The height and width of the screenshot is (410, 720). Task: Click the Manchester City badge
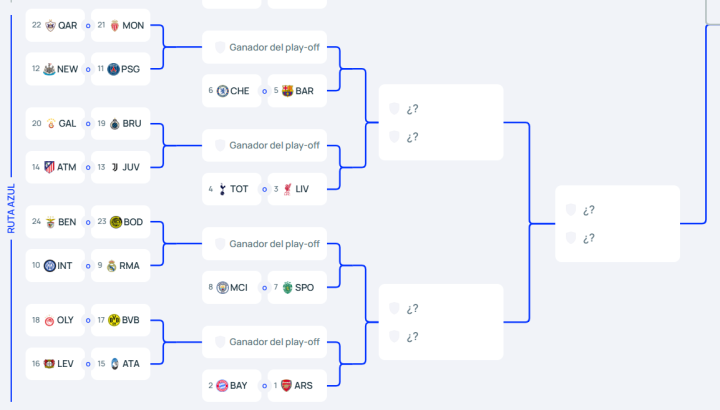click(222, 287)
